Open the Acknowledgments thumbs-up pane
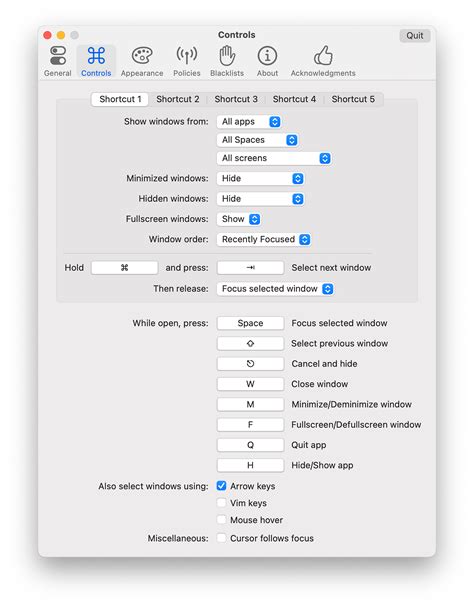The image size is (474, 607). click(323, 62)
